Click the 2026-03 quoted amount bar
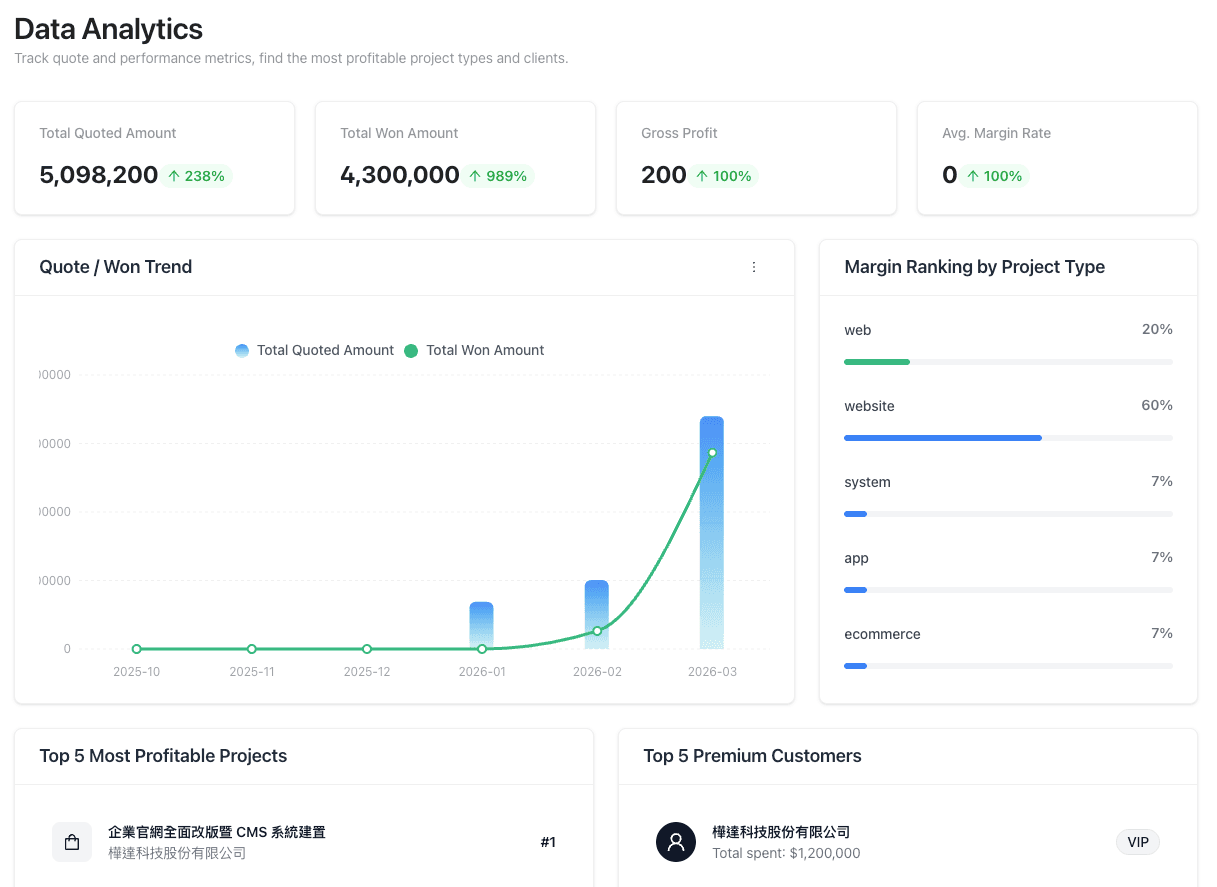The width and height of the screenshot is (1217, 887). [711, 533]
